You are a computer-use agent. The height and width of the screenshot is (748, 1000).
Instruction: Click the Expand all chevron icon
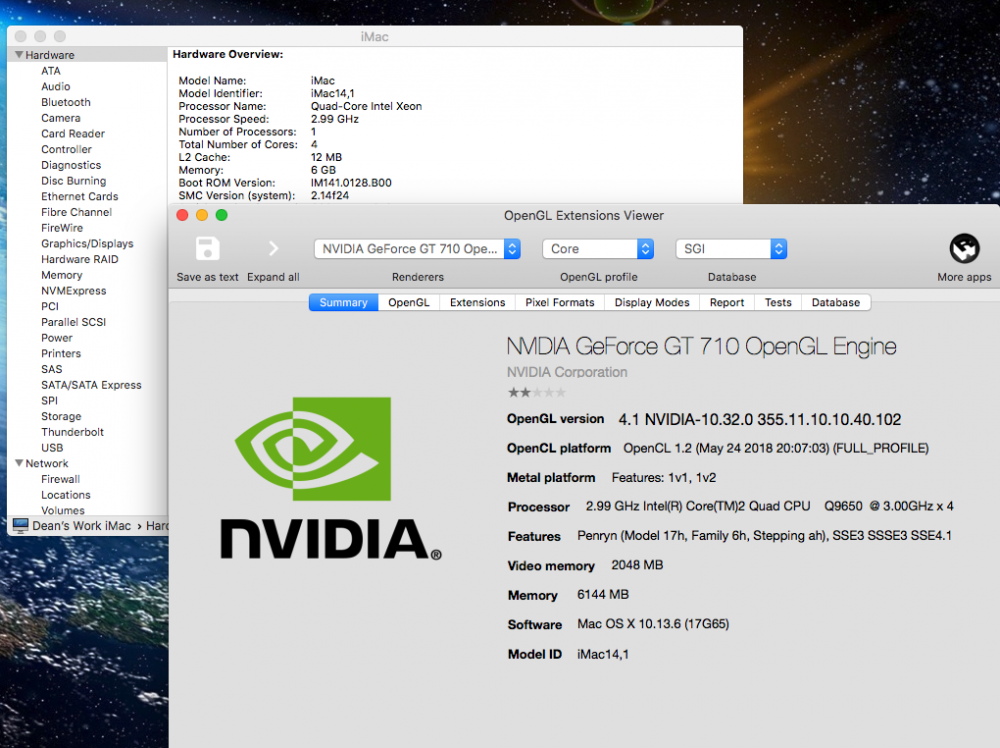coord(273,249)
